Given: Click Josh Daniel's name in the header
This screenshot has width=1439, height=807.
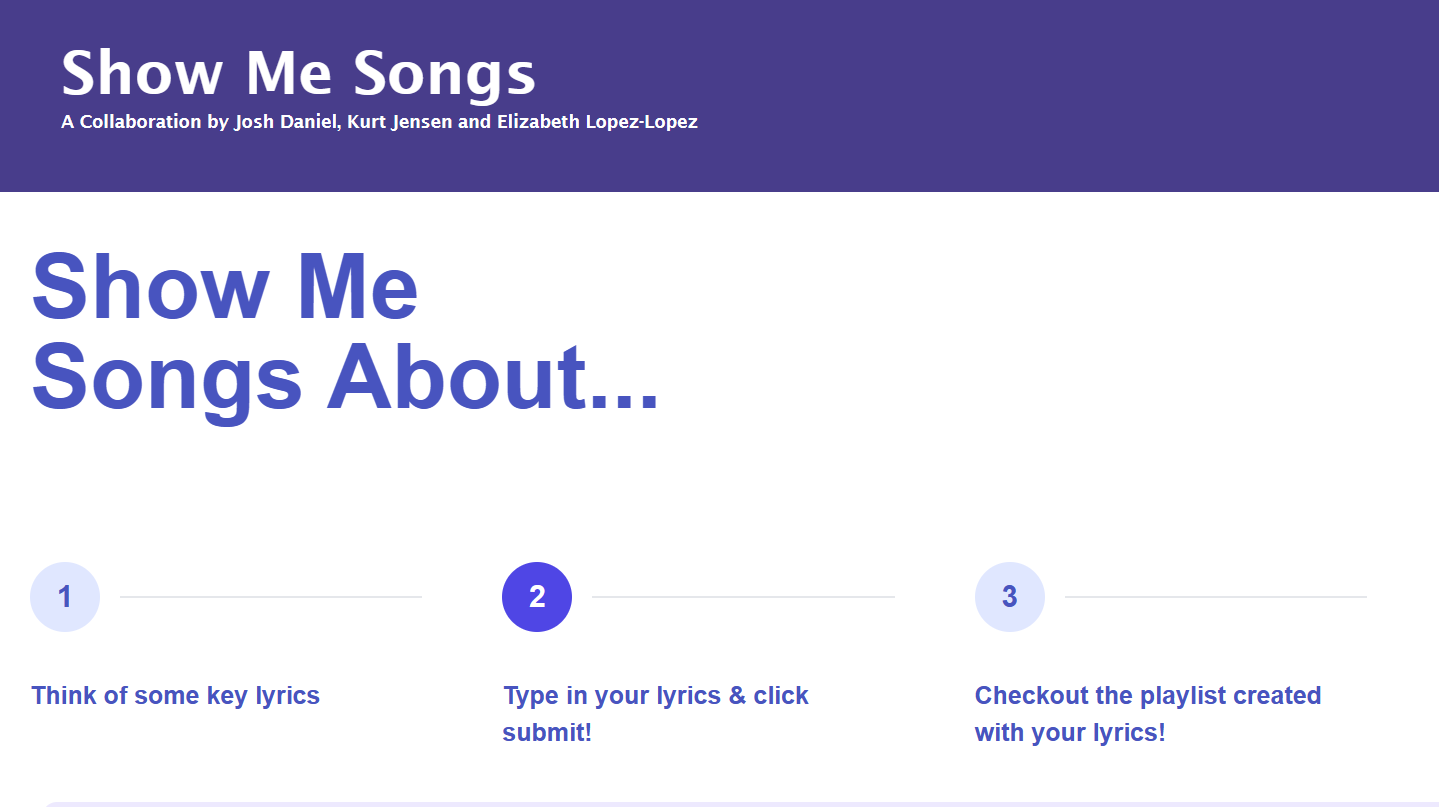Looking at the screenshot, I should pyautogui.click(x=286, y=122).
